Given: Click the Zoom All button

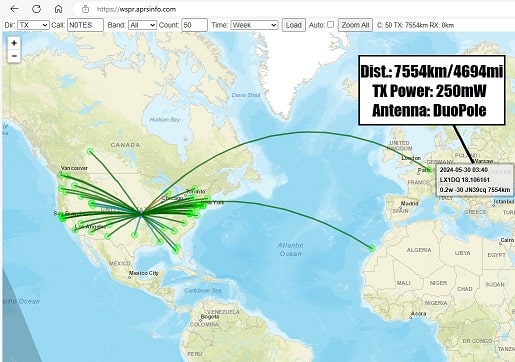Looking at the screenshot, I should tap(355, 25).
